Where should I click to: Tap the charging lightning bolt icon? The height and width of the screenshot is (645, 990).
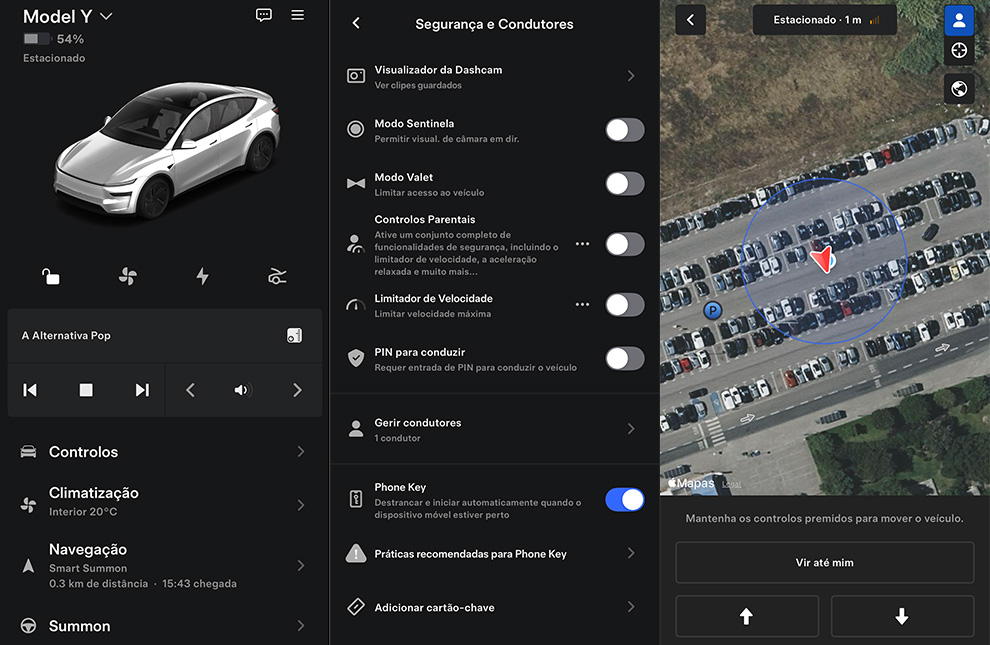[x=202, y=277]
